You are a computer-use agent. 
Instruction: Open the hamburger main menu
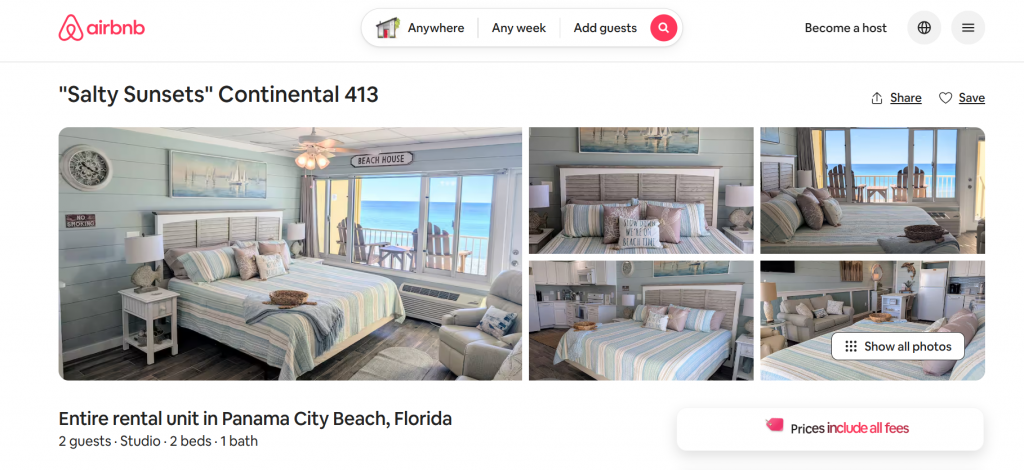pyautogui.click(x=968, y=28)
